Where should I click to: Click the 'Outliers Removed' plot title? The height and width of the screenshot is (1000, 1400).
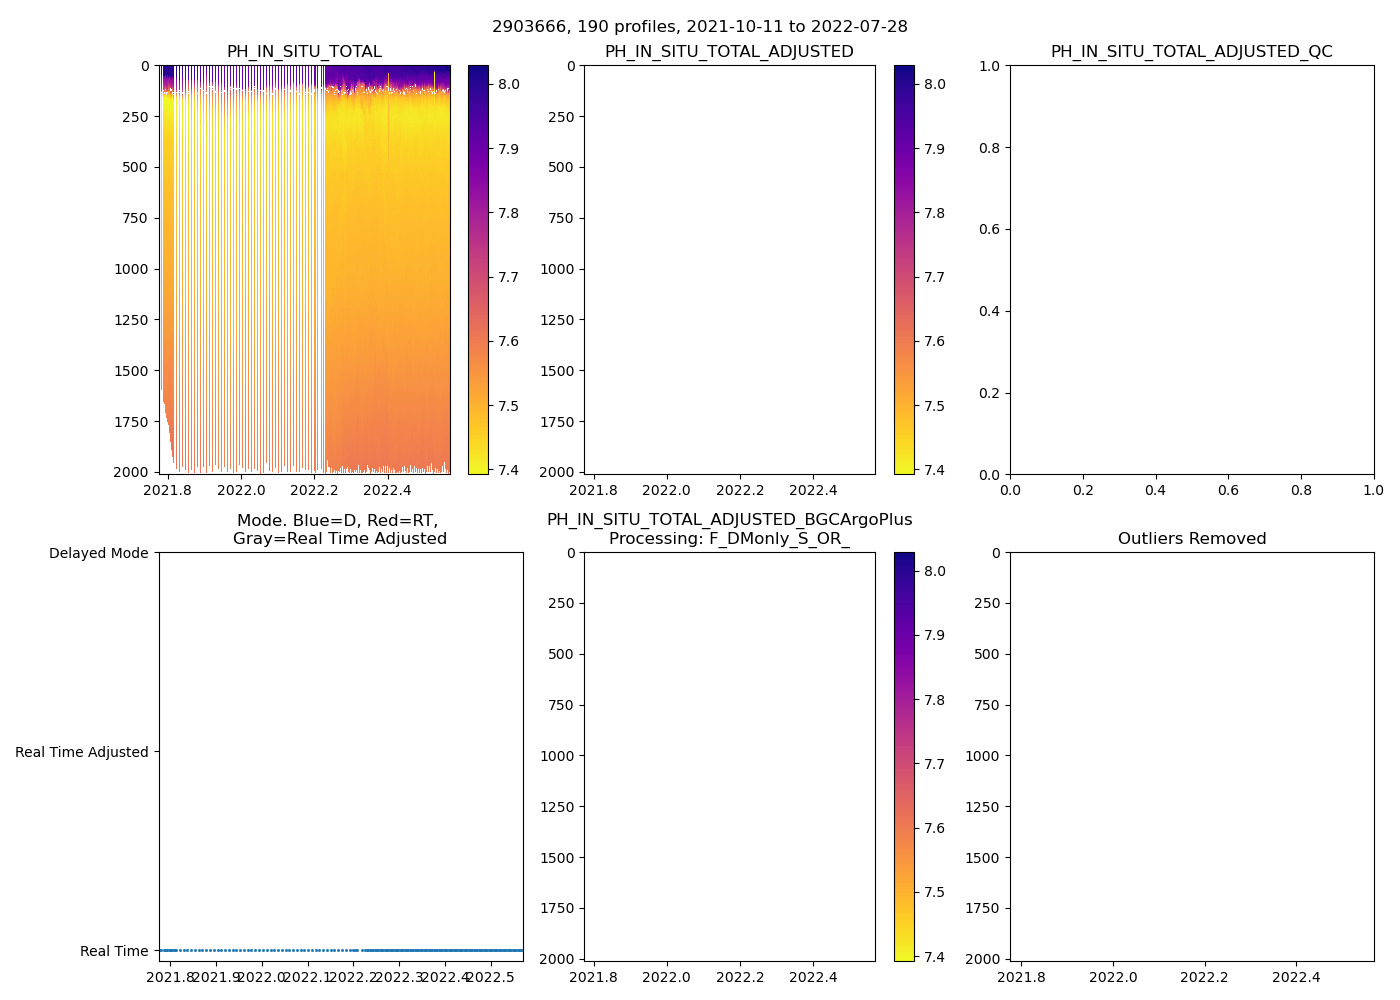click(1191, 539)
